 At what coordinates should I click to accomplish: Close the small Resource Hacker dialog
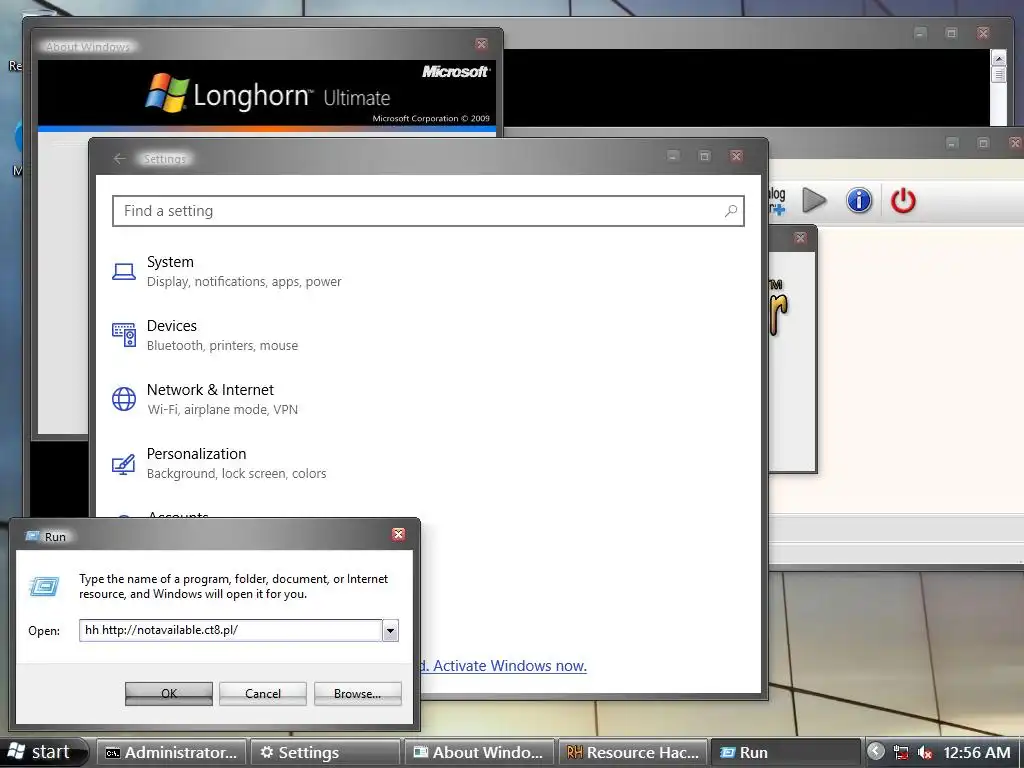tap(800, 238)
